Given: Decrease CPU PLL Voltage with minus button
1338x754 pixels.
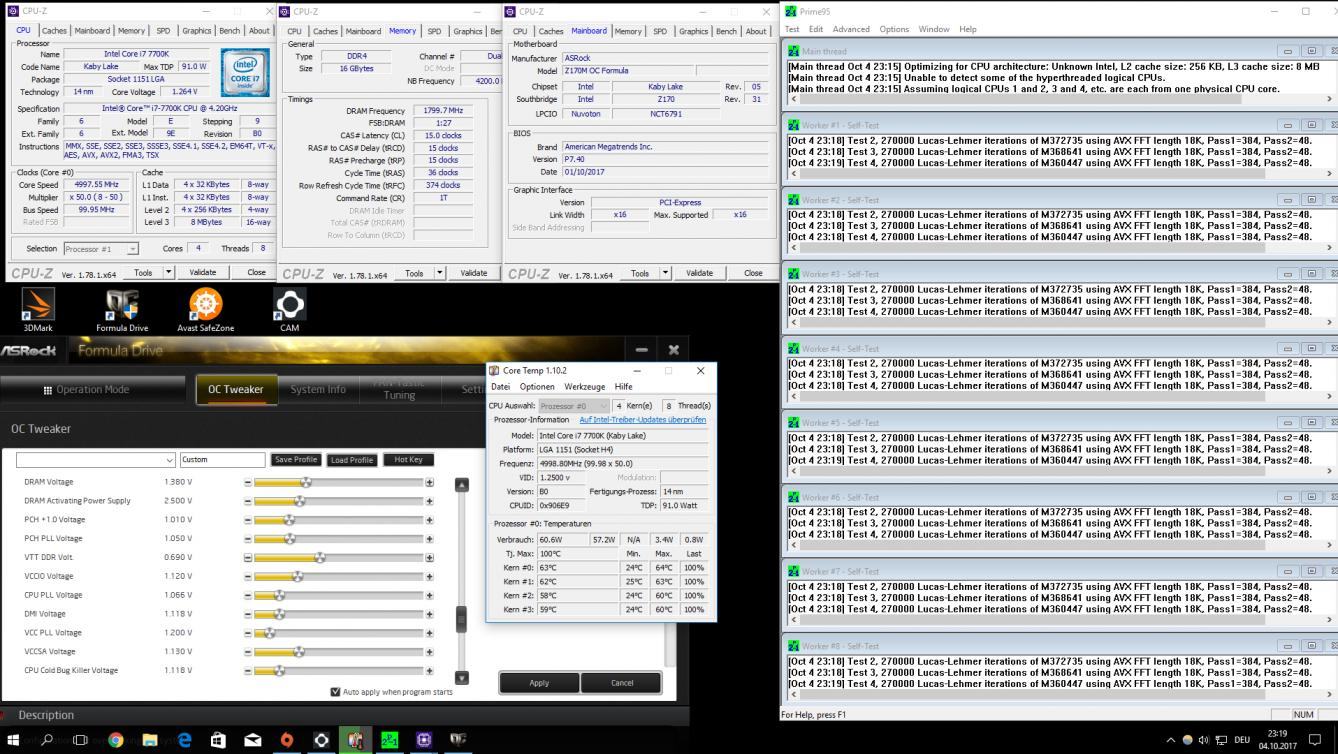Looking at the screenshot, I should coord(248,595).
